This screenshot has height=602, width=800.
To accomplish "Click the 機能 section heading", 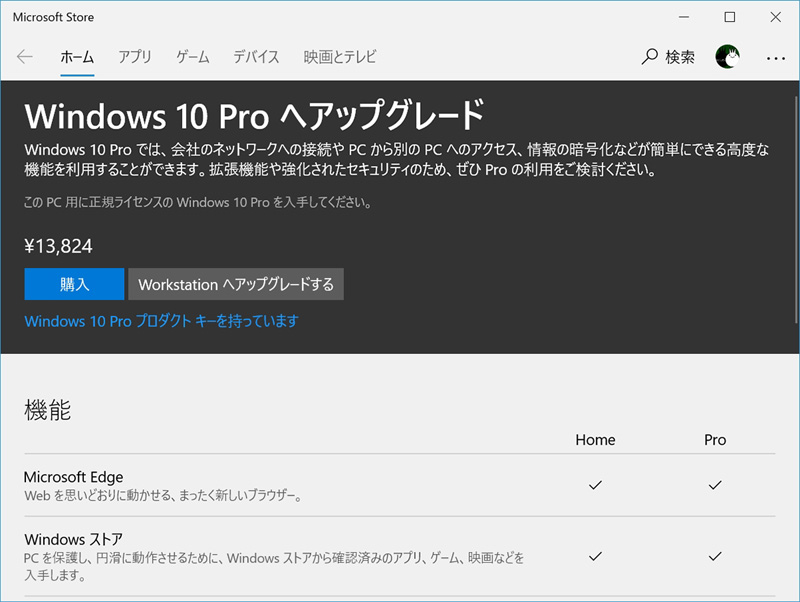I will coord(47,410).
